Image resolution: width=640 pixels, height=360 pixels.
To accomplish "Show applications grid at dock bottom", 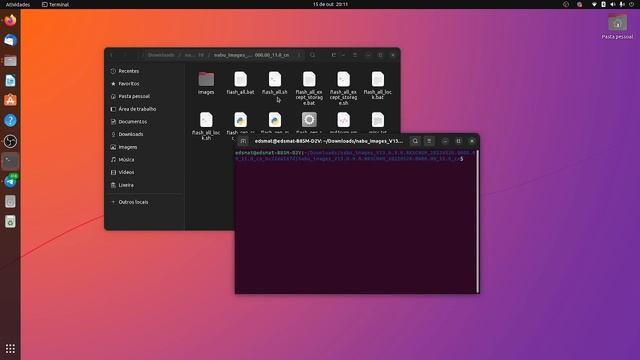I will coord(10,349).
